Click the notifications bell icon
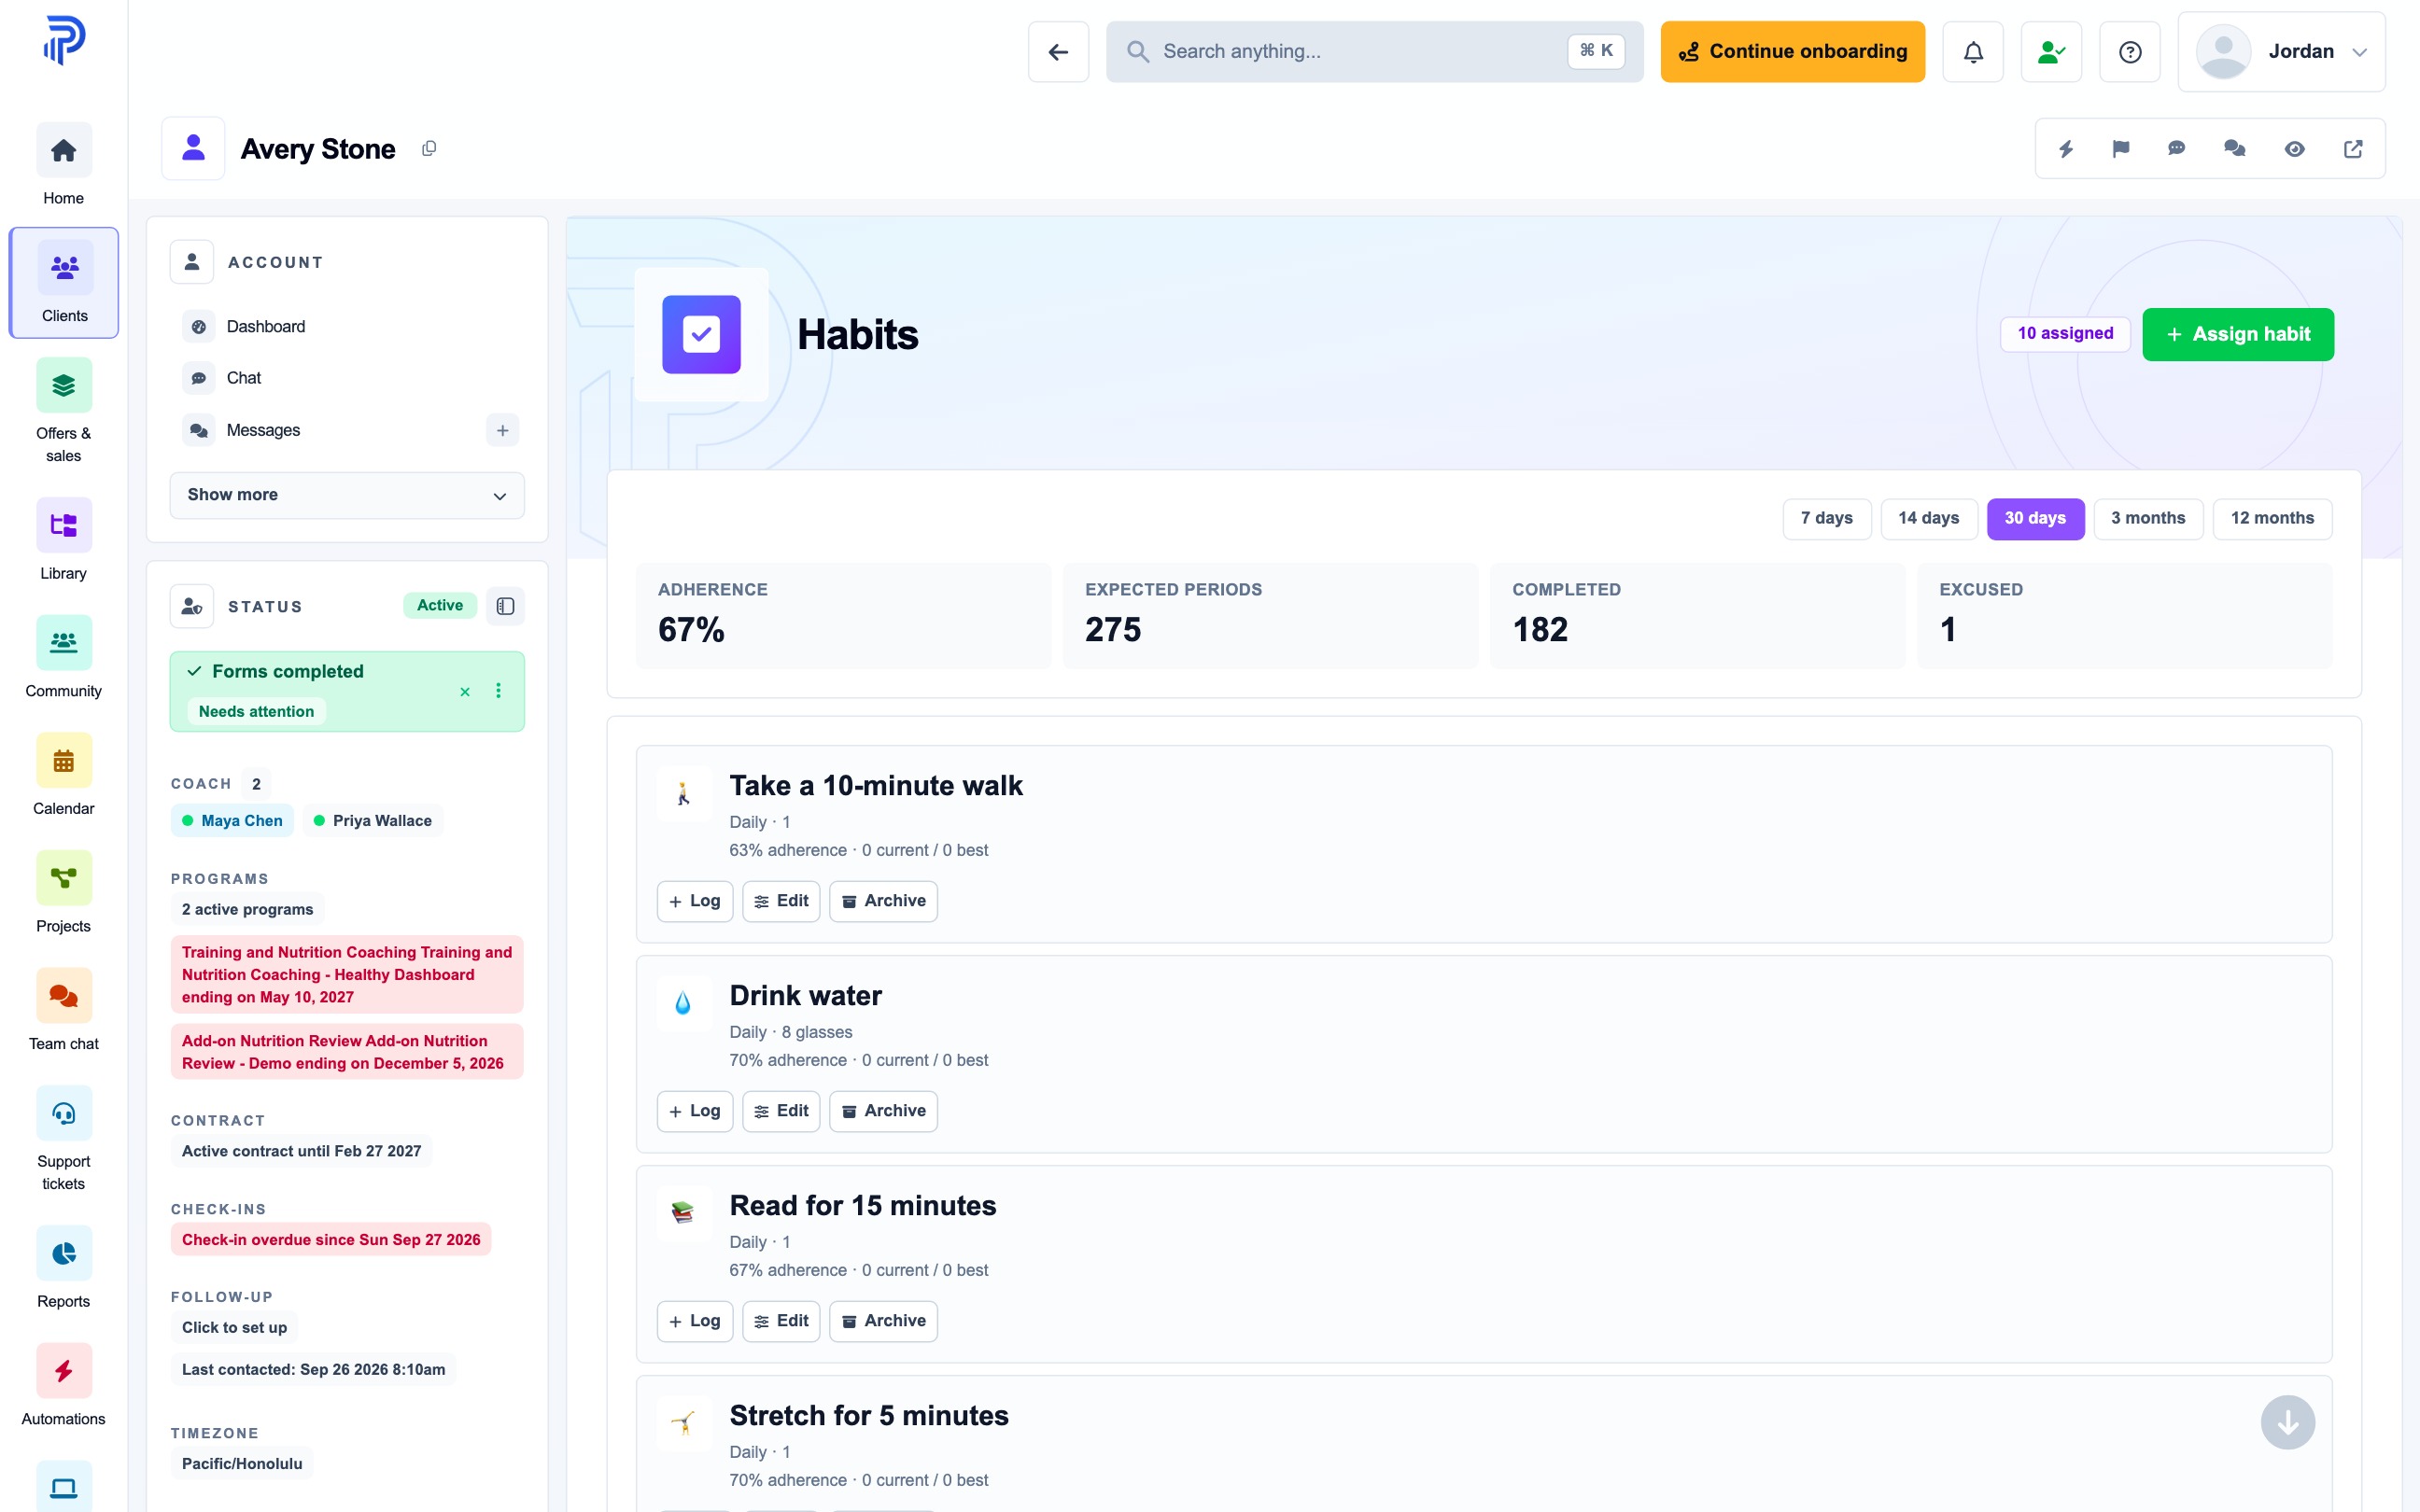The image size is (2420, 1512). pos(1972,52)
